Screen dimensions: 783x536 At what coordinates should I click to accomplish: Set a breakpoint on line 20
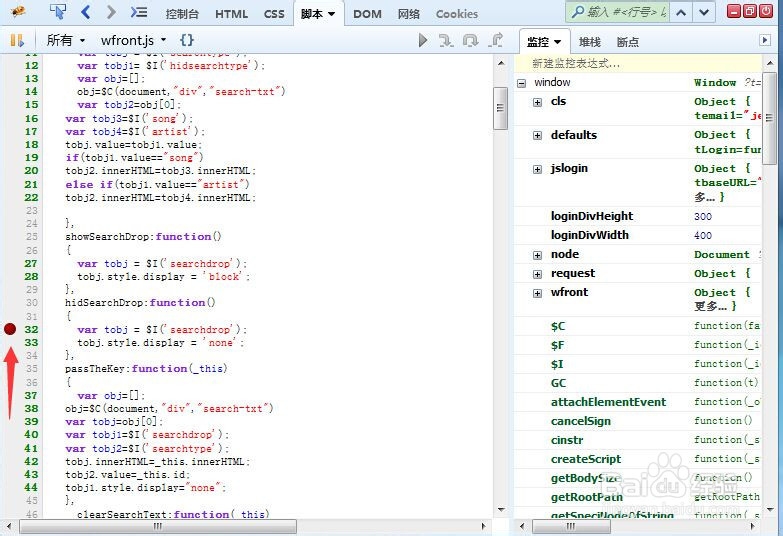[10, 170]
